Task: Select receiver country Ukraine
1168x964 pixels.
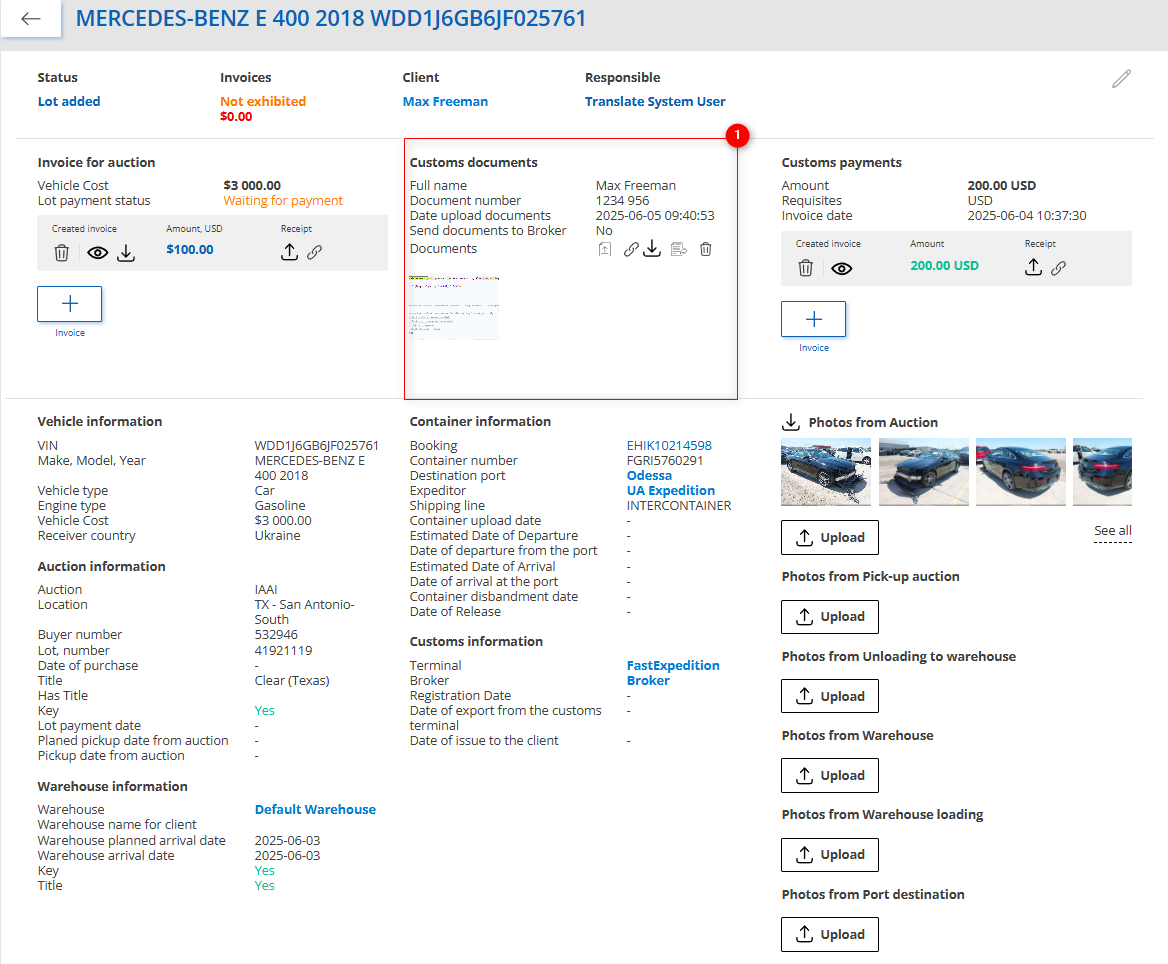Action: click(x=278, y=536)
